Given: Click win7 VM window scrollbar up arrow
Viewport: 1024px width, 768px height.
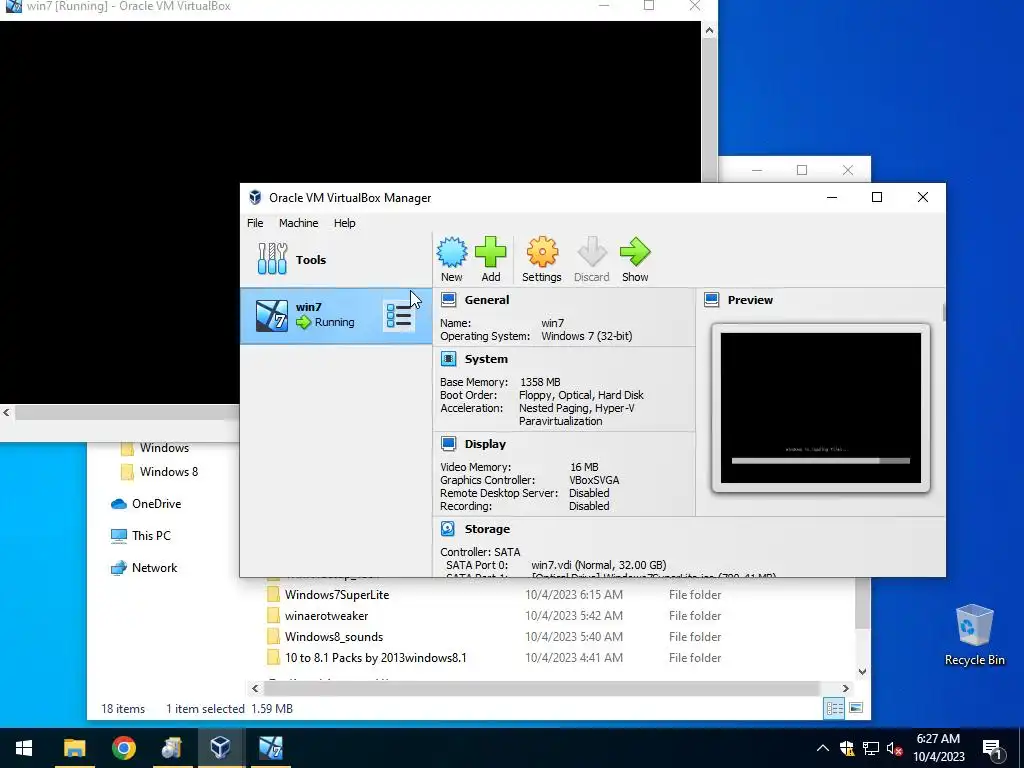Looking at the screenshot, I should point(709,30).
